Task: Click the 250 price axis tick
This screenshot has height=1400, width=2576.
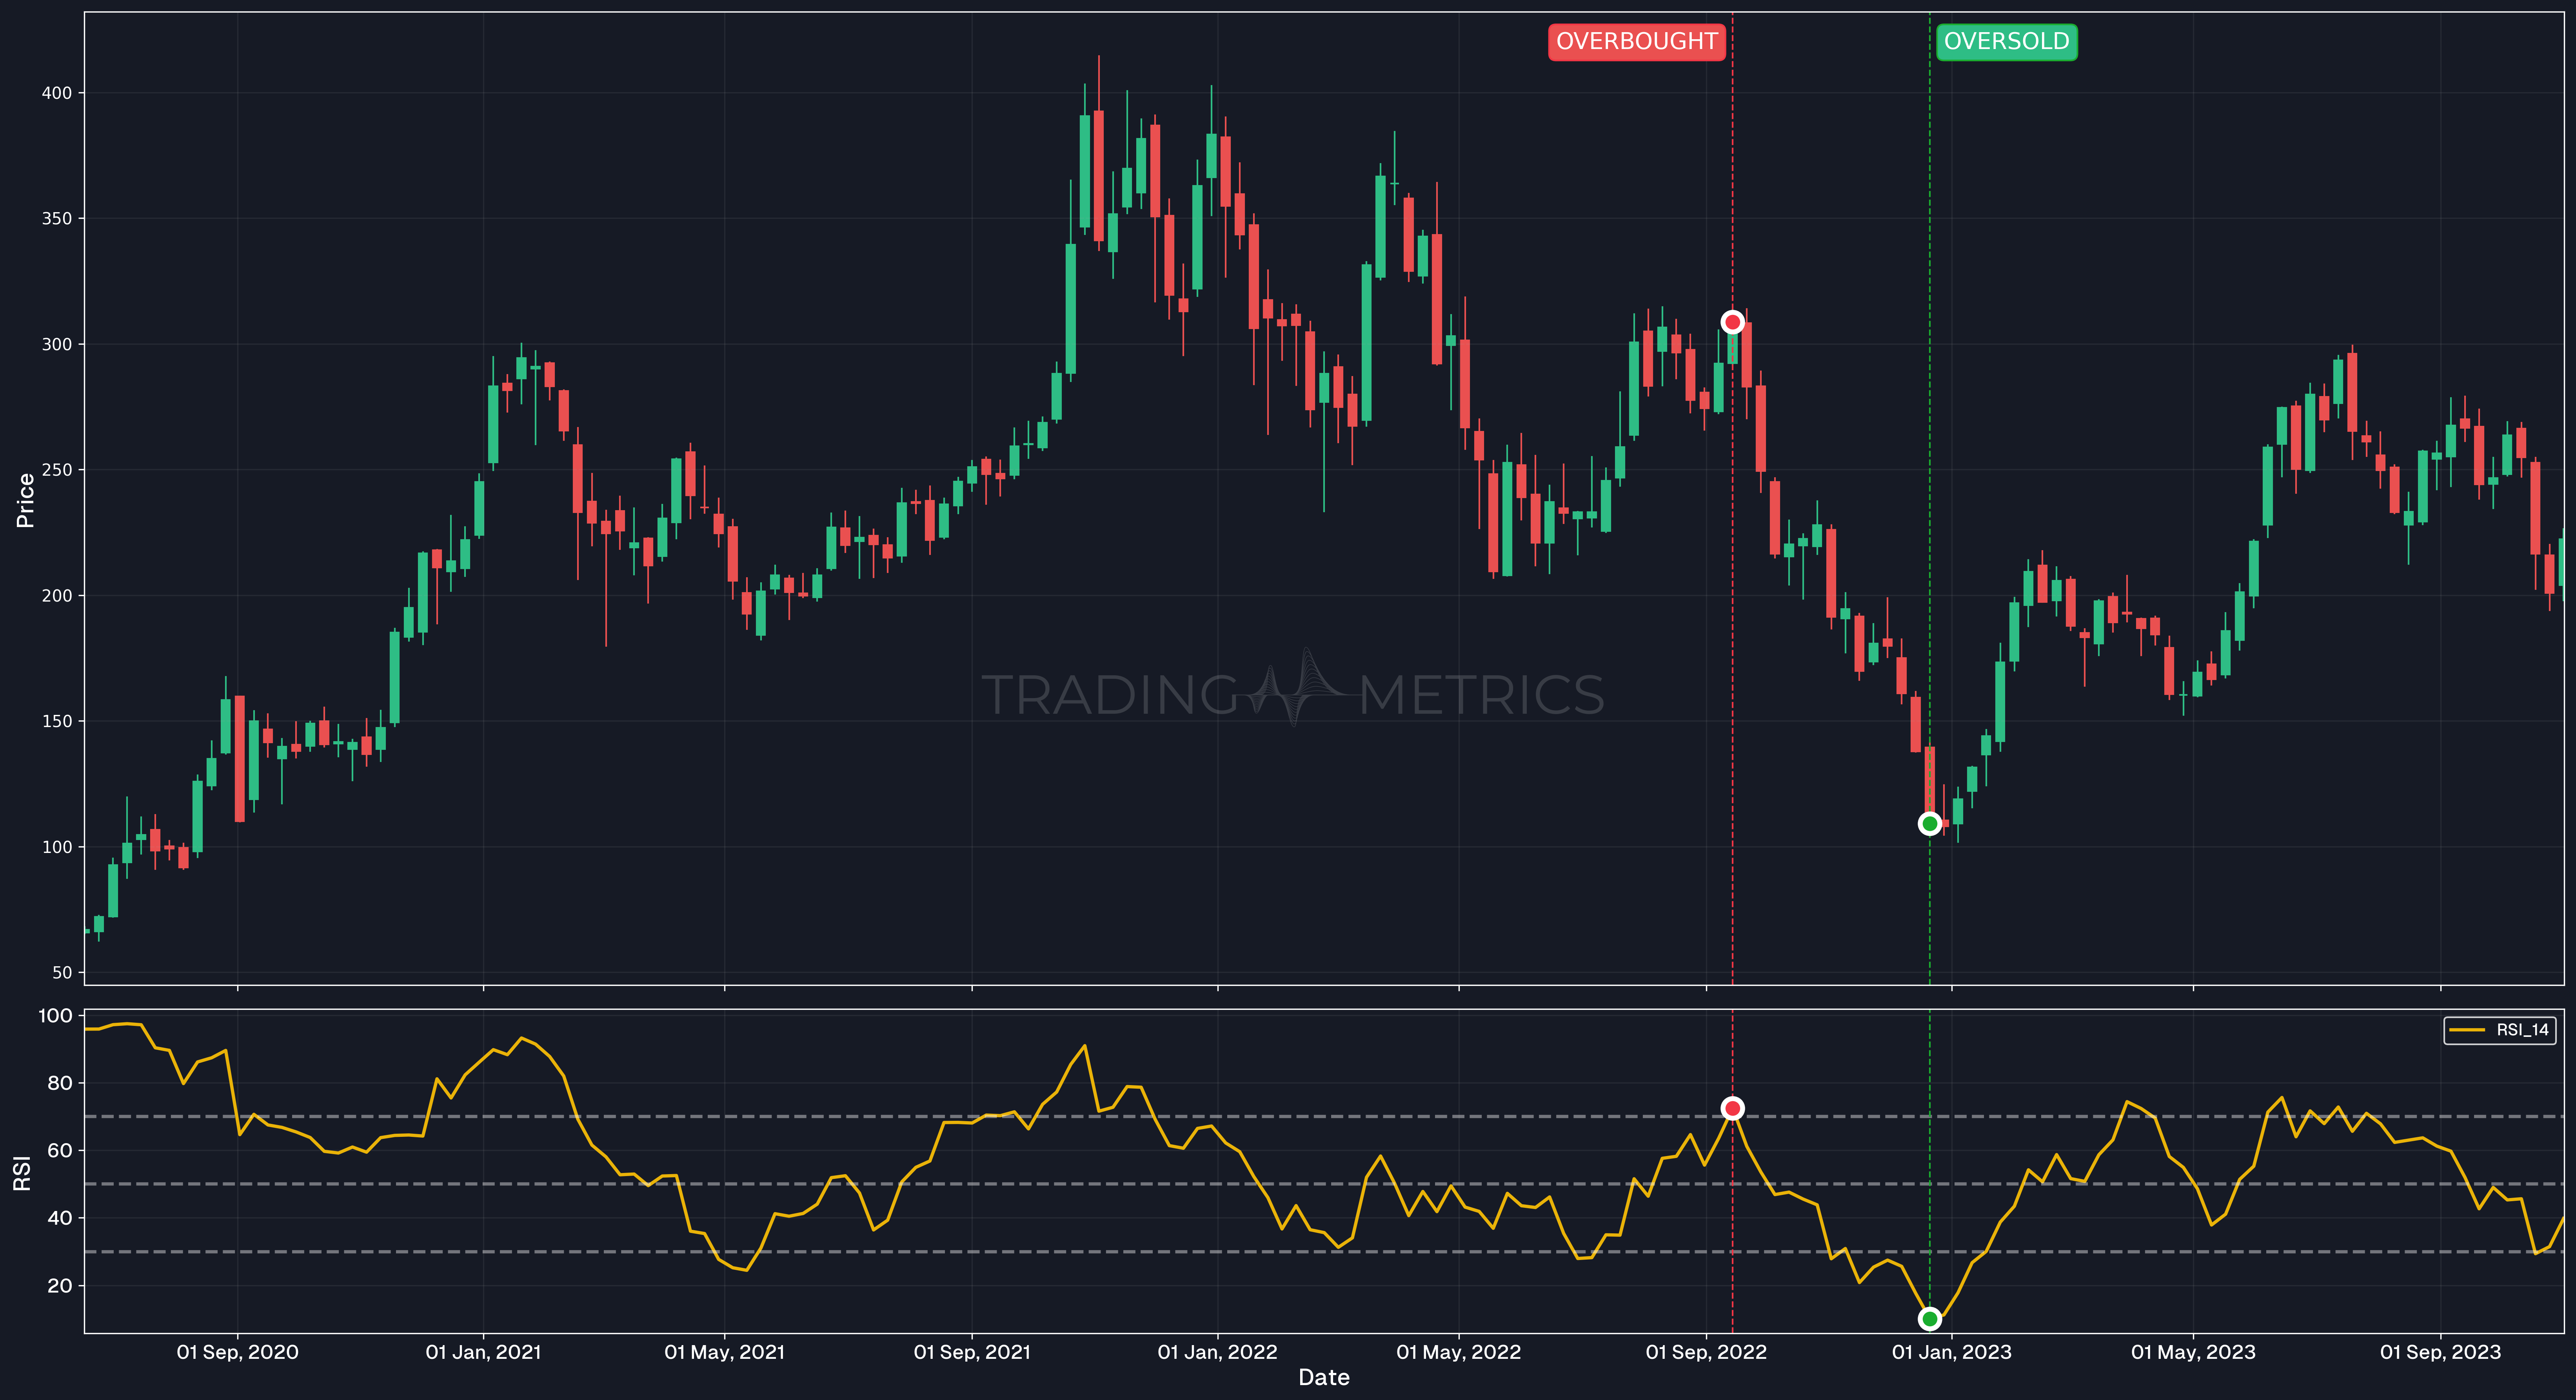Action: point(56,470)
